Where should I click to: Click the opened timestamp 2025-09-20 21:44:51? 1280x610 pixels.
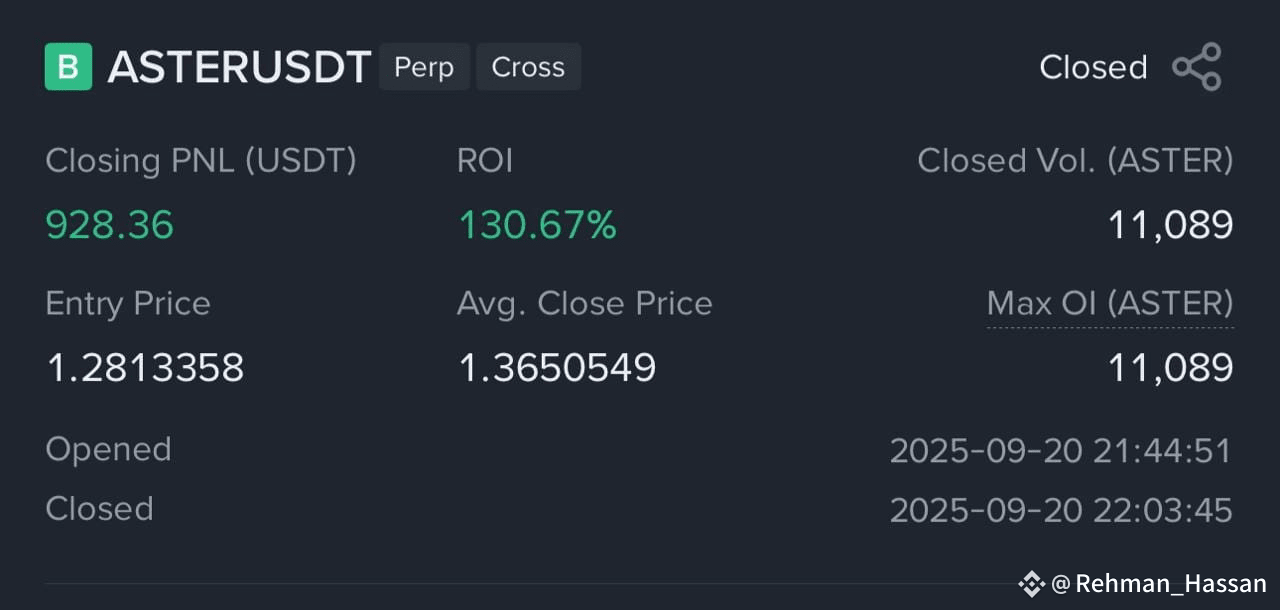click(x=1061, y=451)
